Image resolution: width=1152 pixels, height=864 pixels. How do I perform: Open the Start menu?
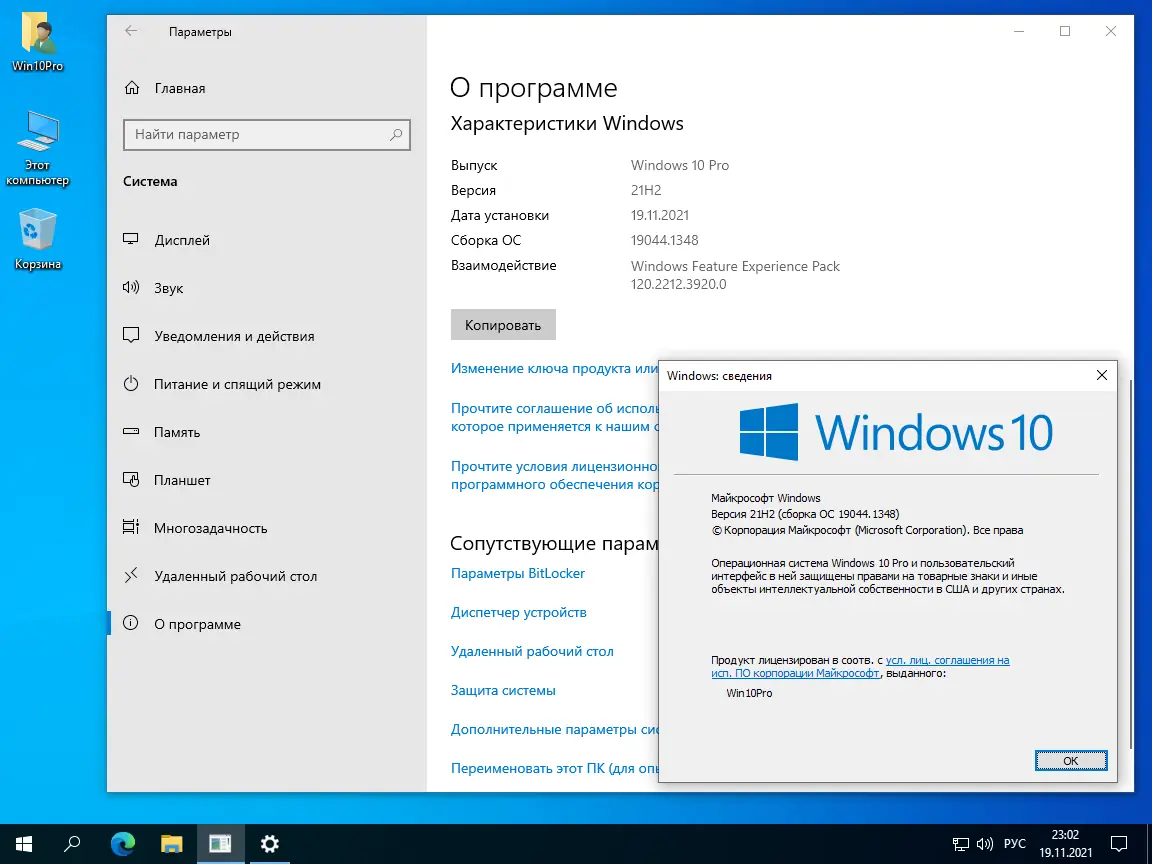click(22, 844)
